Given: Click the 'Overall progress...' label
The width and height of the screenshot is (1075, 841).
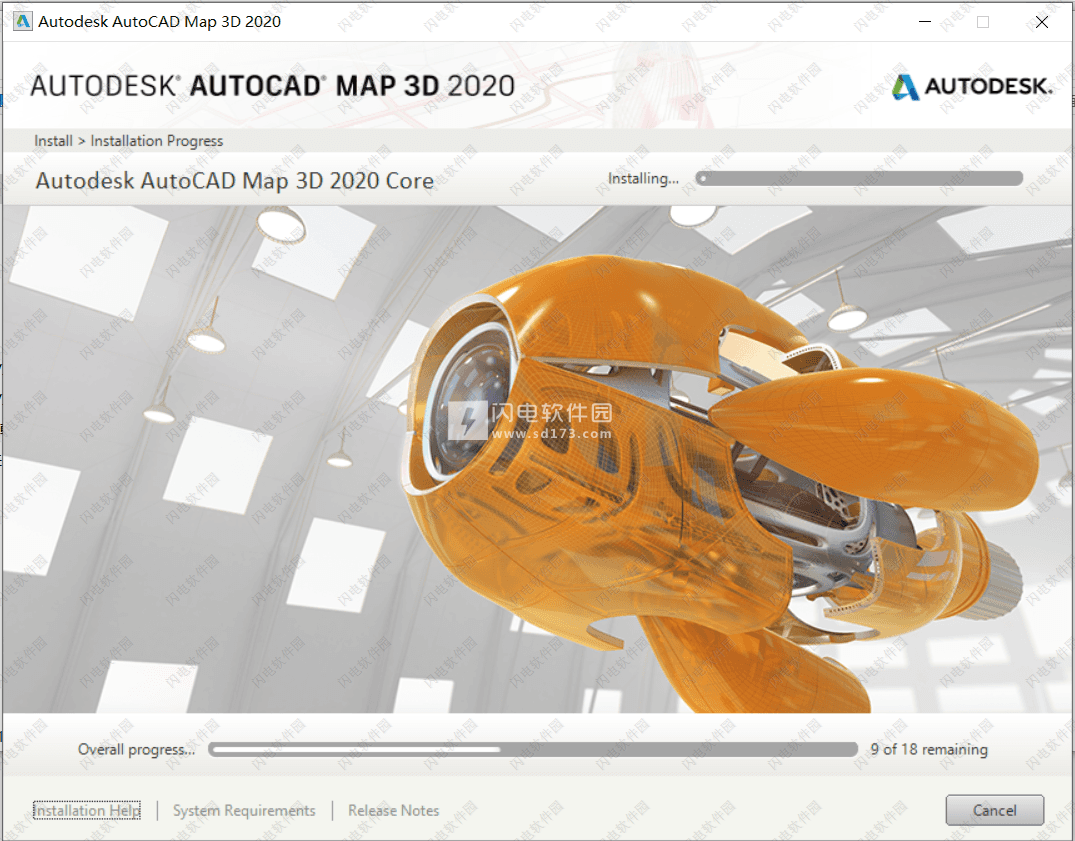Looking at the screenshot, I should pyautogui.click(x=136, y=749).
